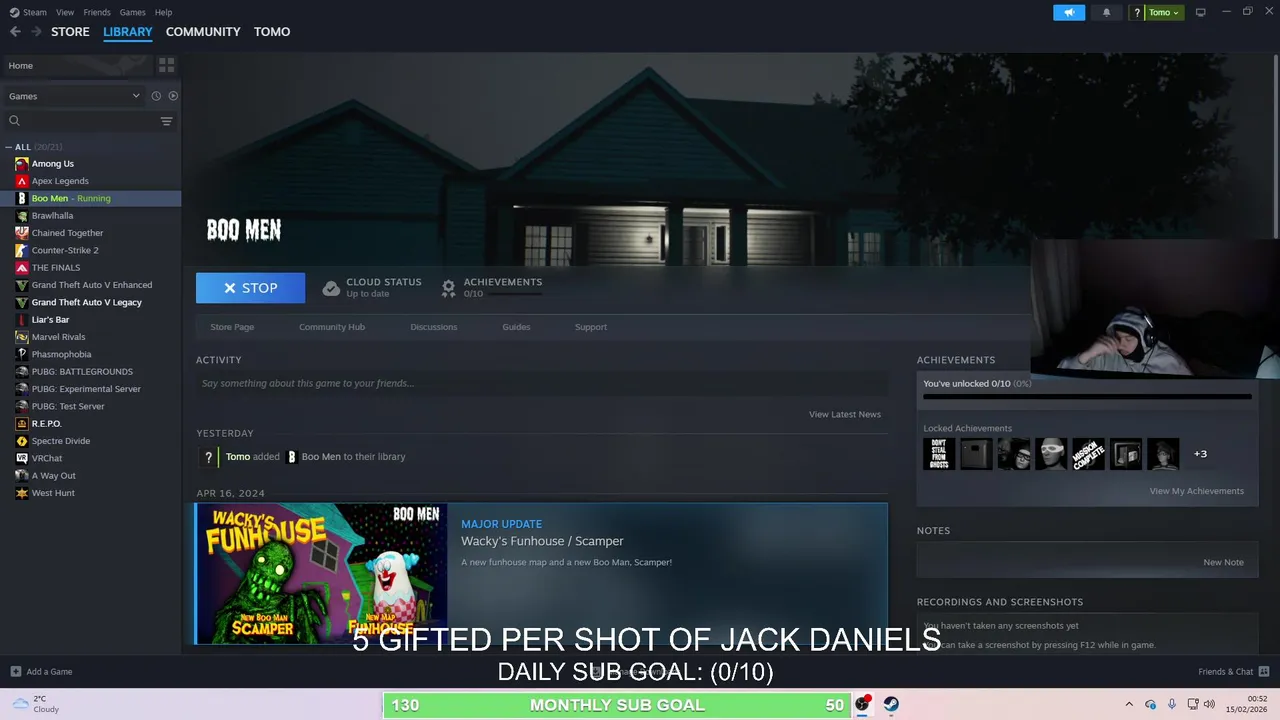The width and height of the screenshot is (1280, 720).
Task: Open advanced filter options icon
Action: pyautogui.click(x=166, y=121)
